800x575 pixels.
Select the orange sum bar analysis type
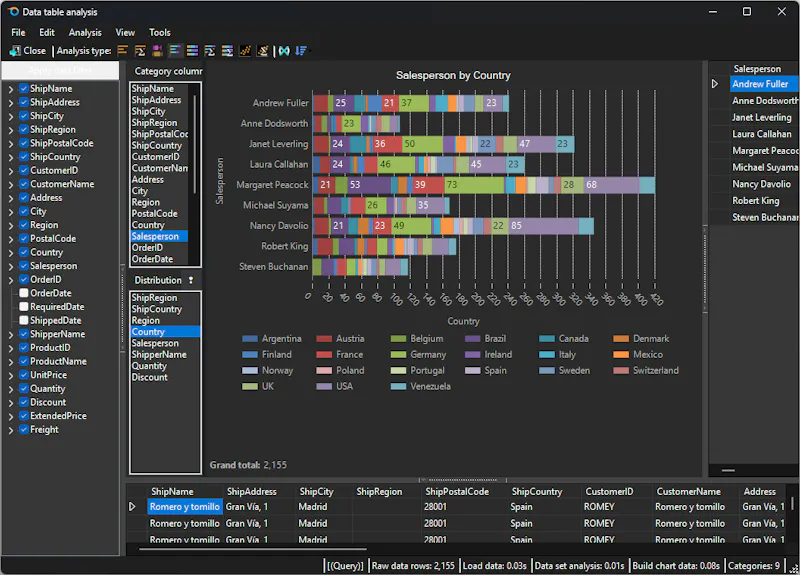pos(140,51)
